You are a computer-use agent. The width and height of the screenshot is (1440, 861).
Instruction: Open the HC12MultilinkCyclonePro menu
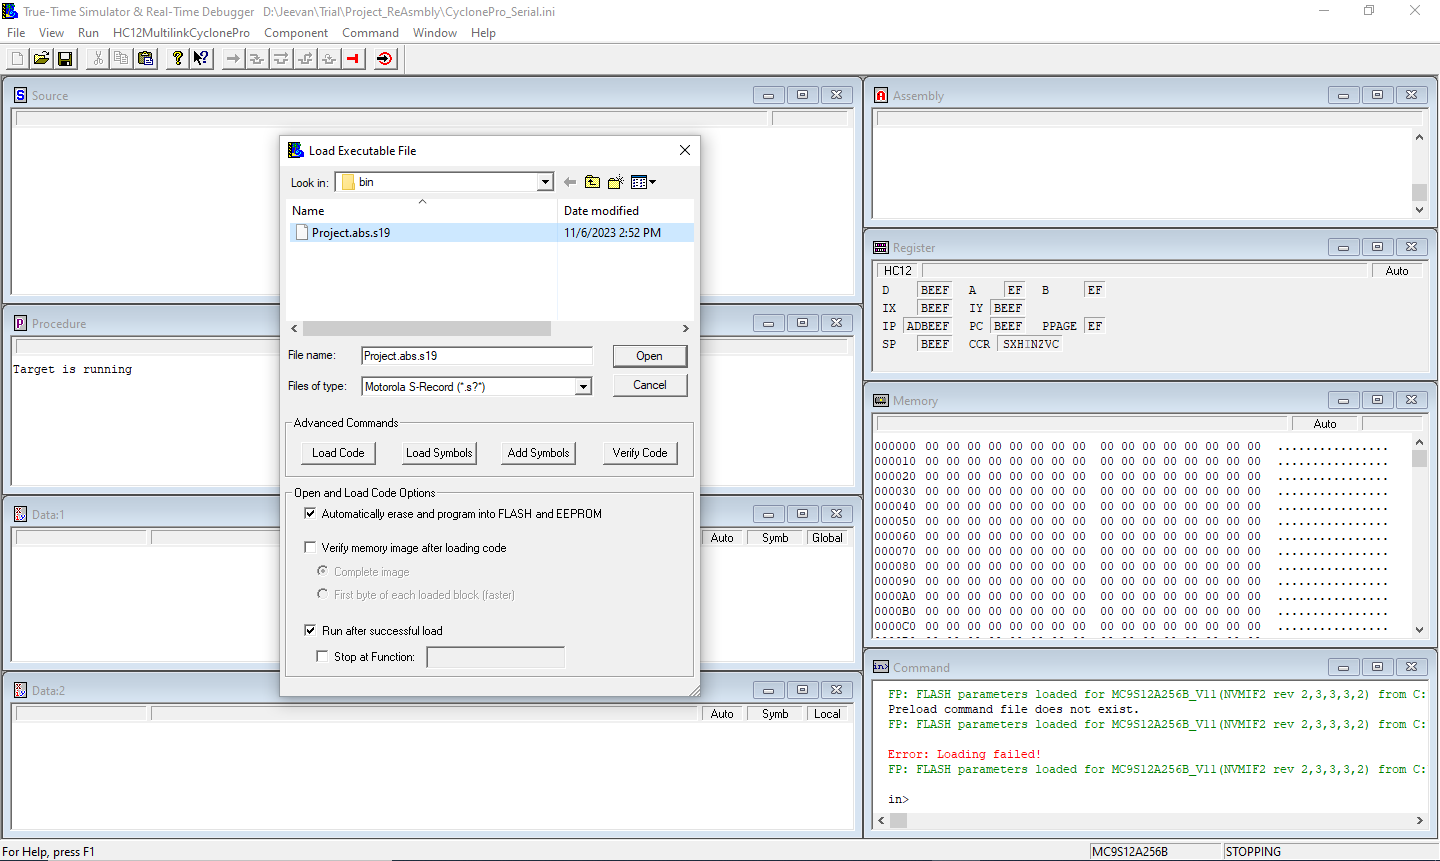click(x=181, y=32)
